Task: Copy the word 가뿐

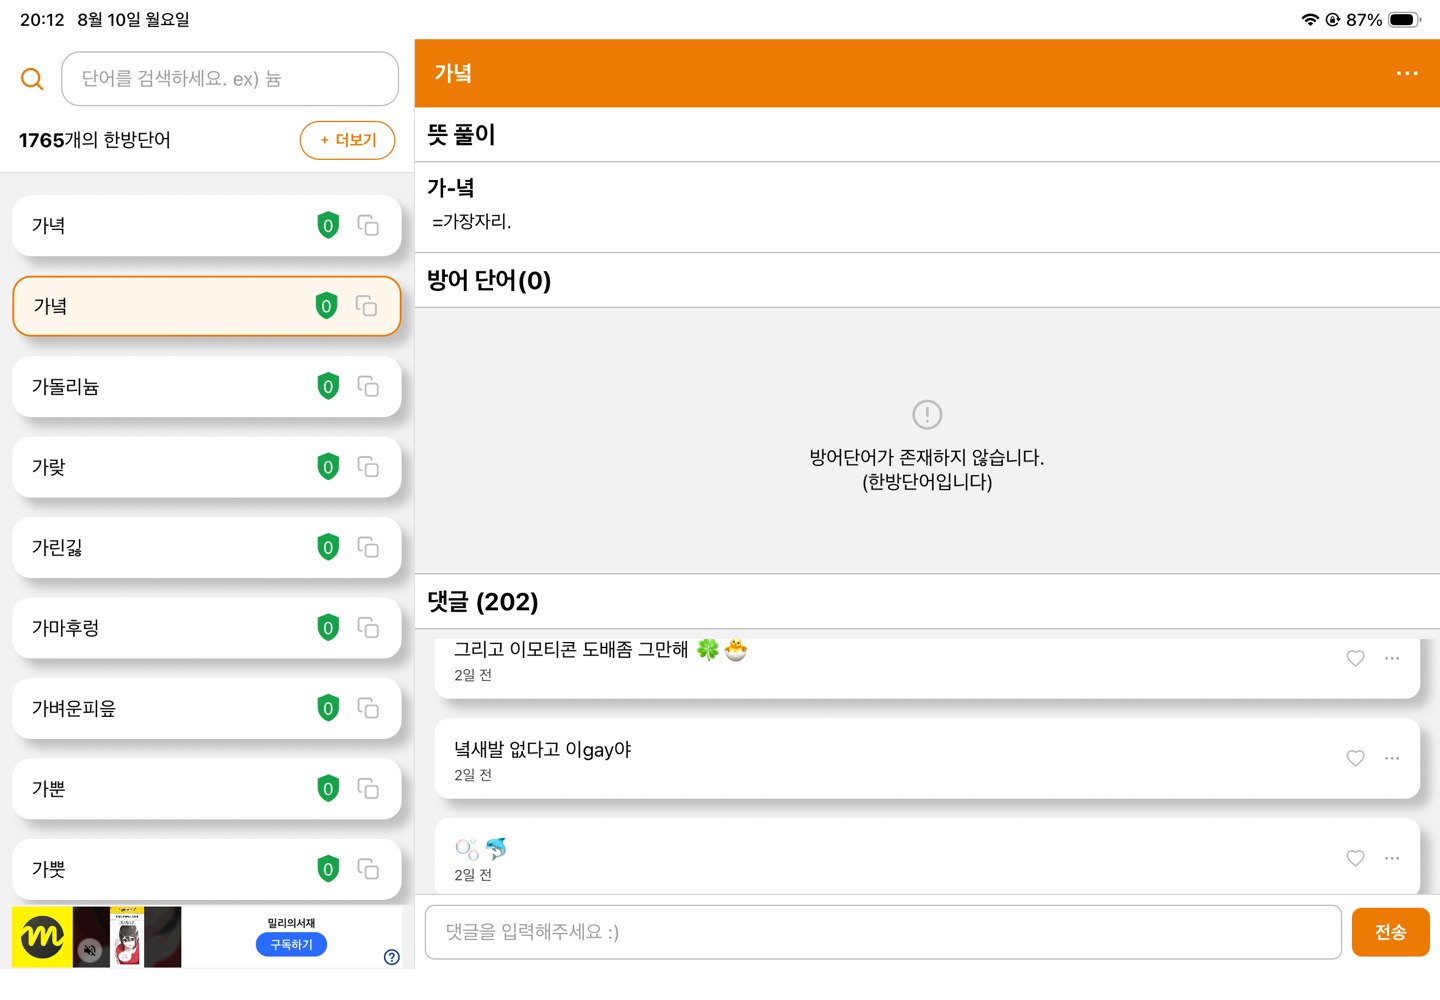Action: 368,789
